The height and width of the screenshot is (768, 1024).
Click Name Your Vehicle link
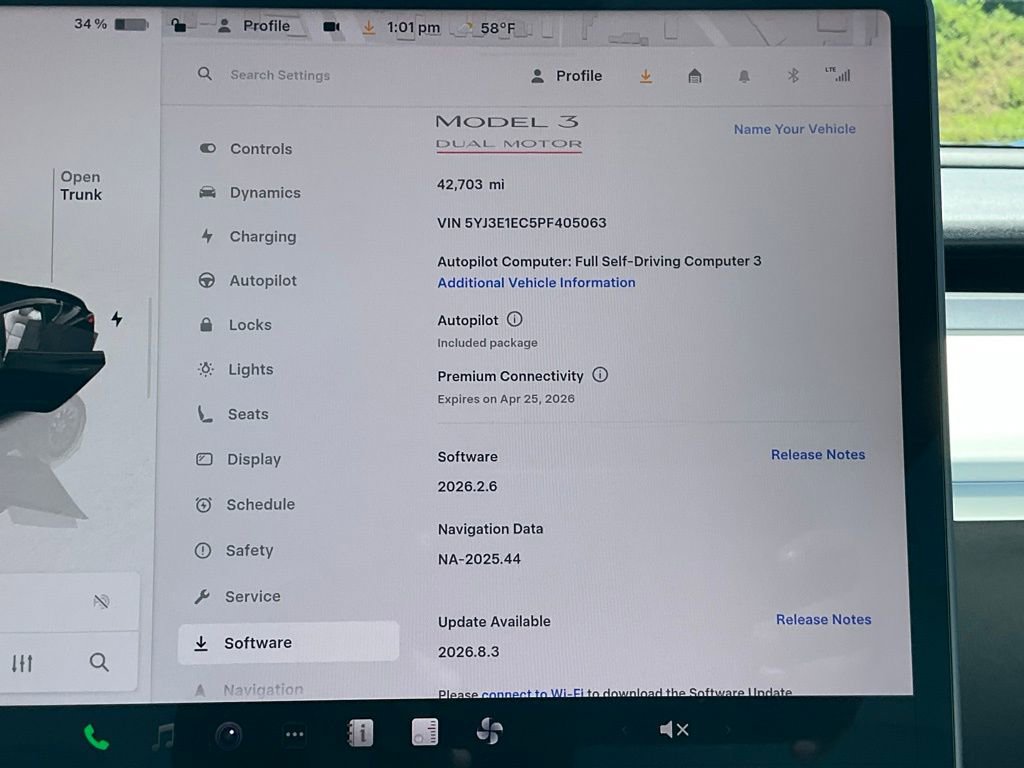pos(794,129)
